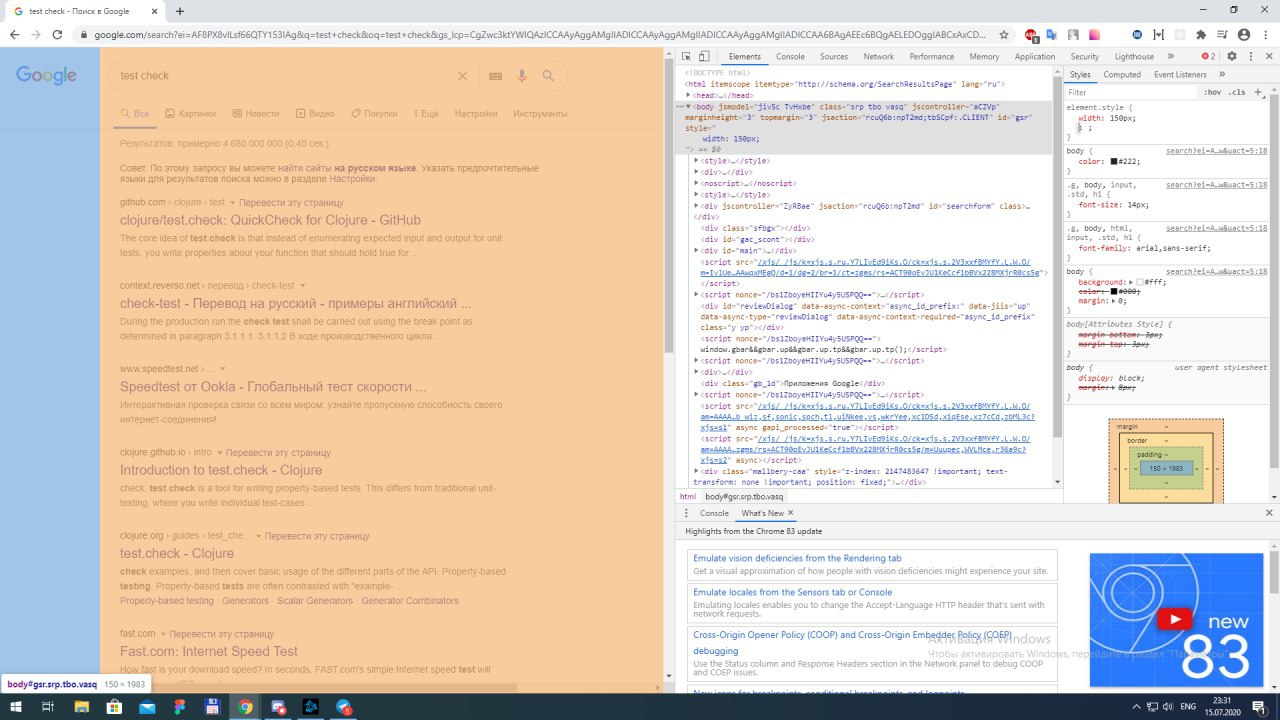
Task: Open DevTools settings gear
Action: 1232,57
